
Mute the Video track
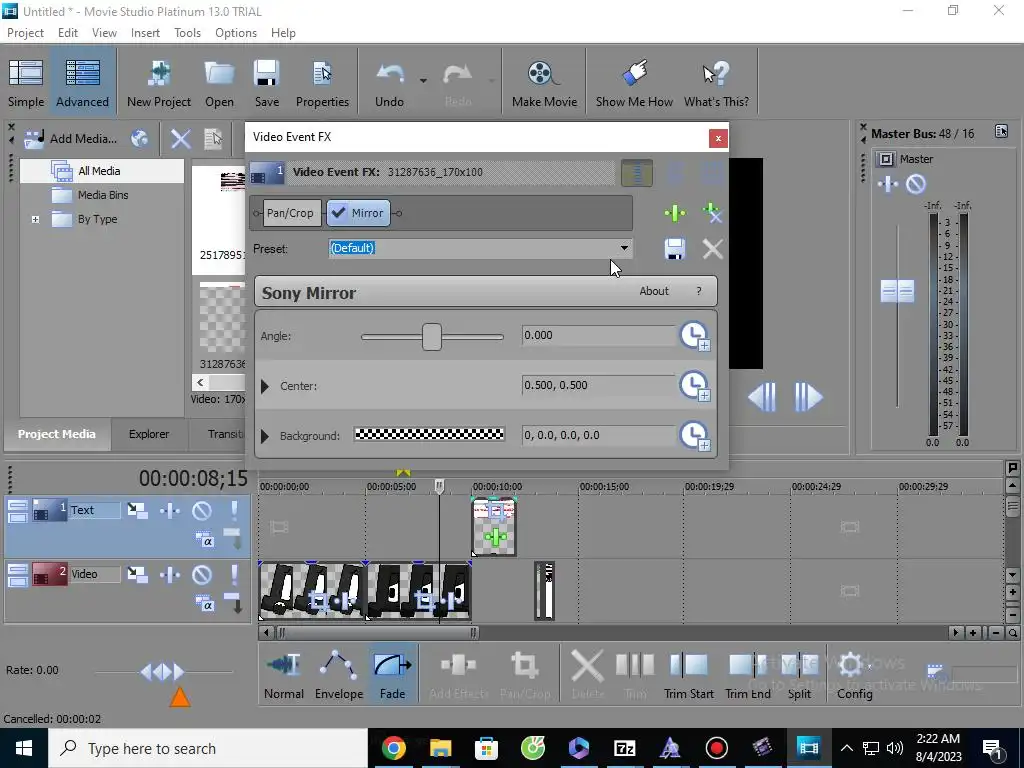point(202,575)
